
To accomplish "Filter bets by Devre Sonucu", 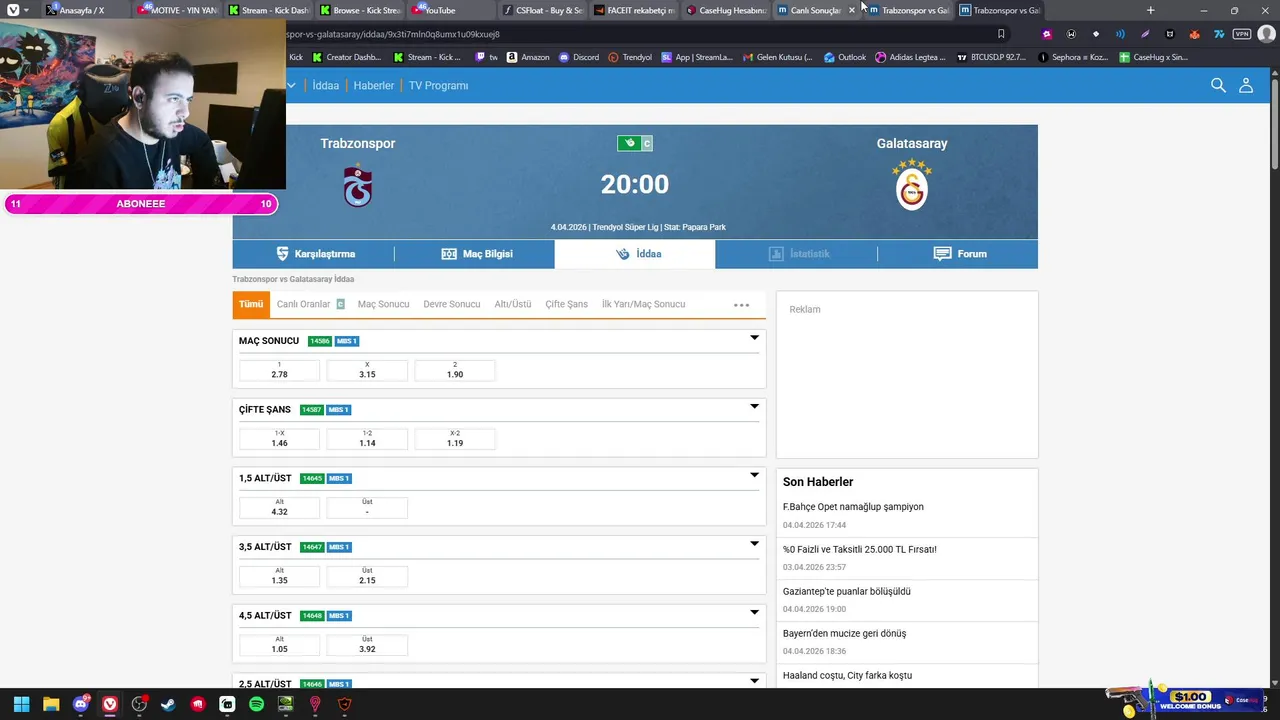I will tap(452, 304).
